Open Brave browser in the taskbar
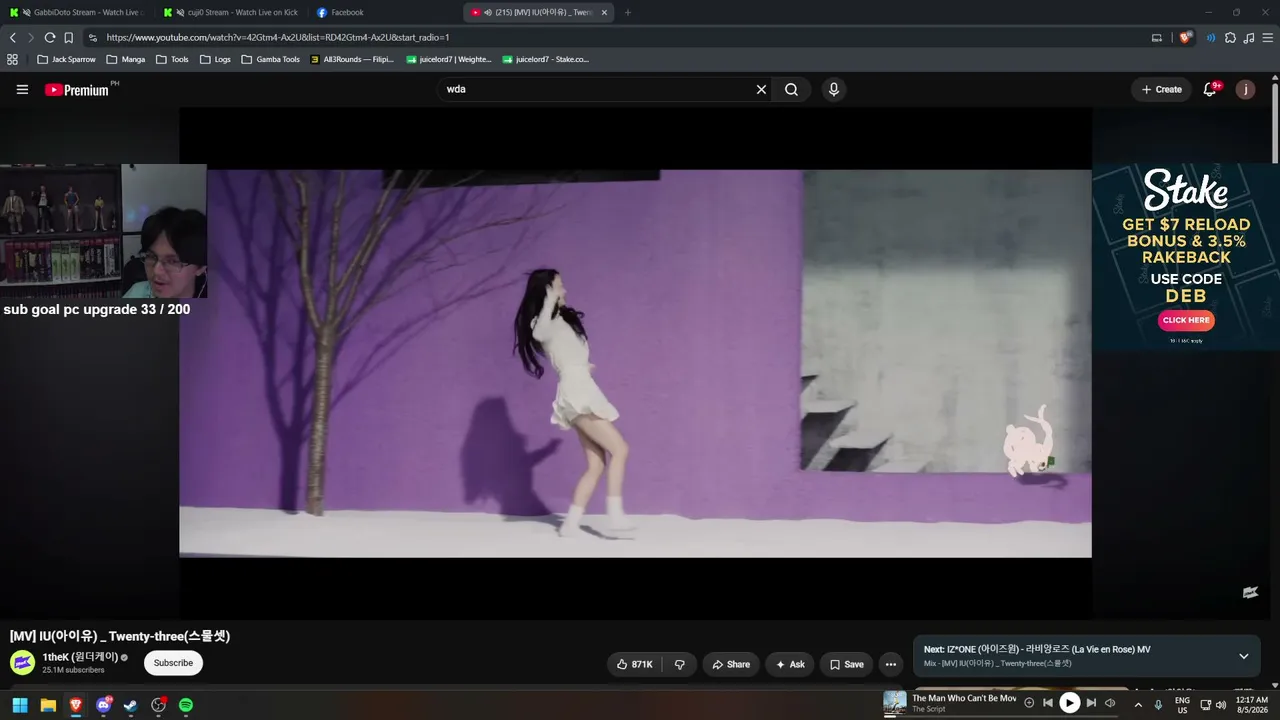This screenshot has width=1280, height=720. pos(76,705)
